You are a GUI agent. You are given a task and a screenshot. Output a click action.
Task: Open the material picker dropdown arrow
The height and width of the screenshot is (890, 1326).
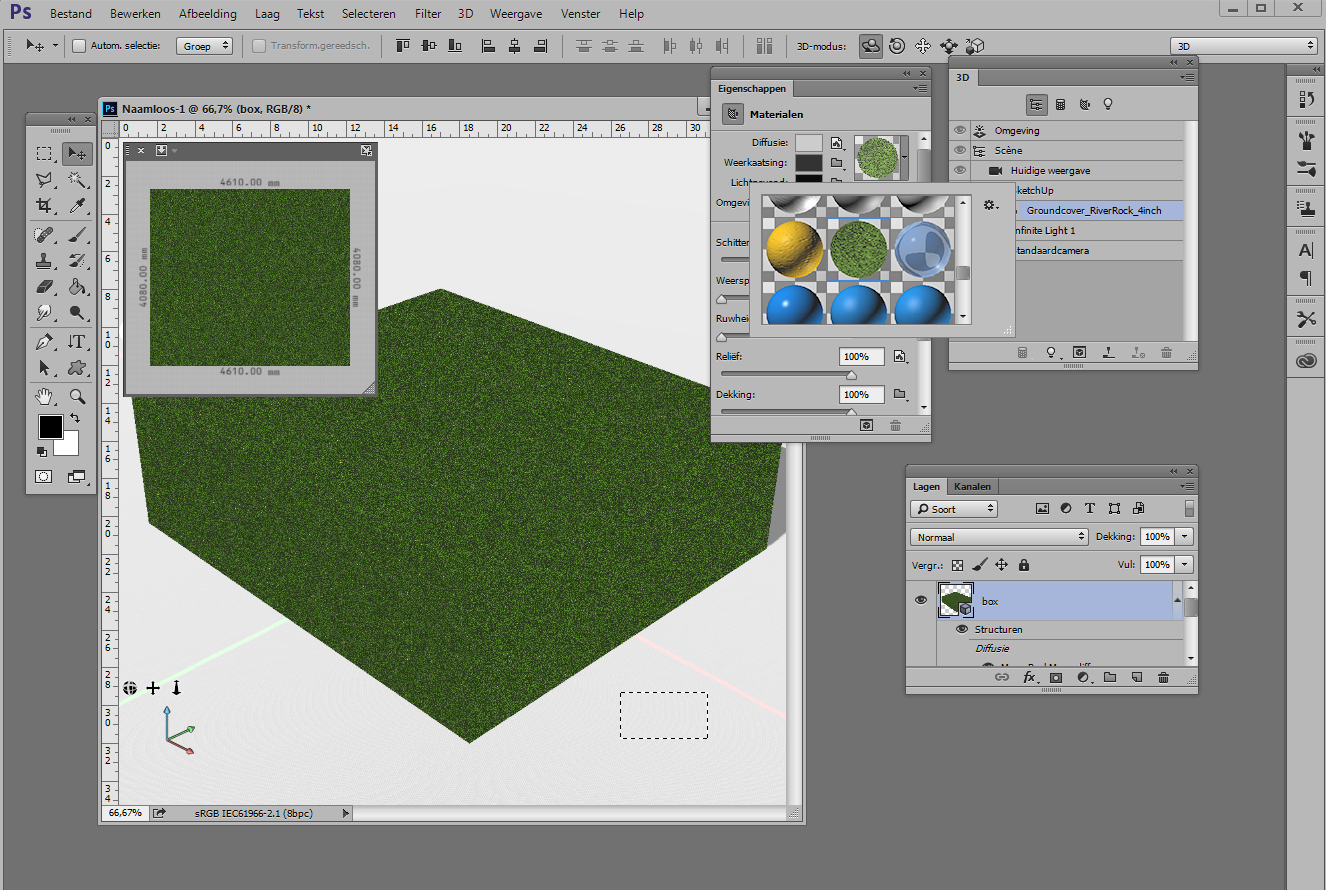(x=904, y=157)
